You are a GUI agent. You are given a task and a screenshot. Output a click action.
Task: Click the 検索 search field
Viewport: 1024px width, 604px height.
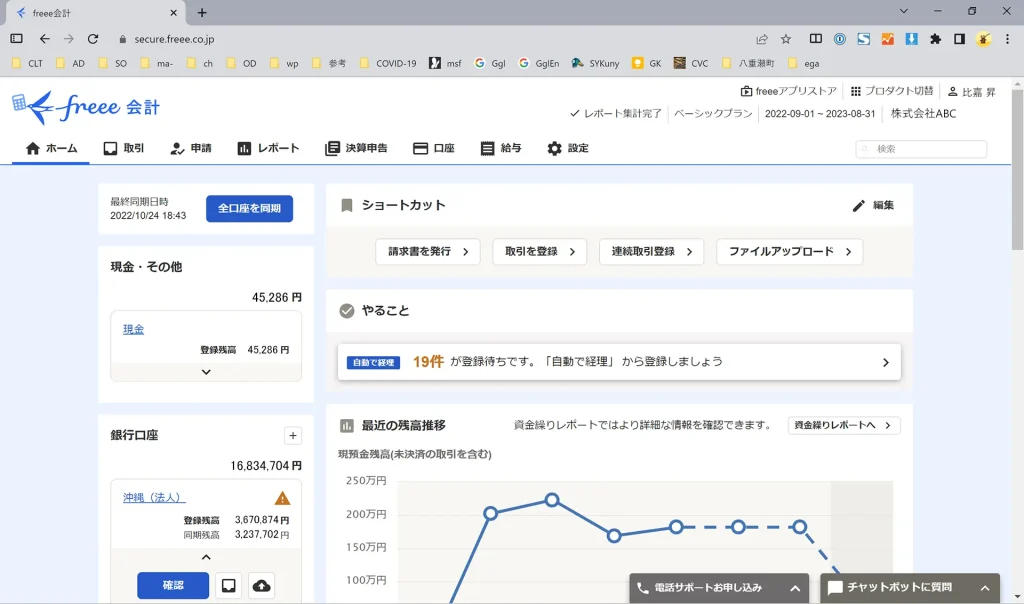point(921,149)
